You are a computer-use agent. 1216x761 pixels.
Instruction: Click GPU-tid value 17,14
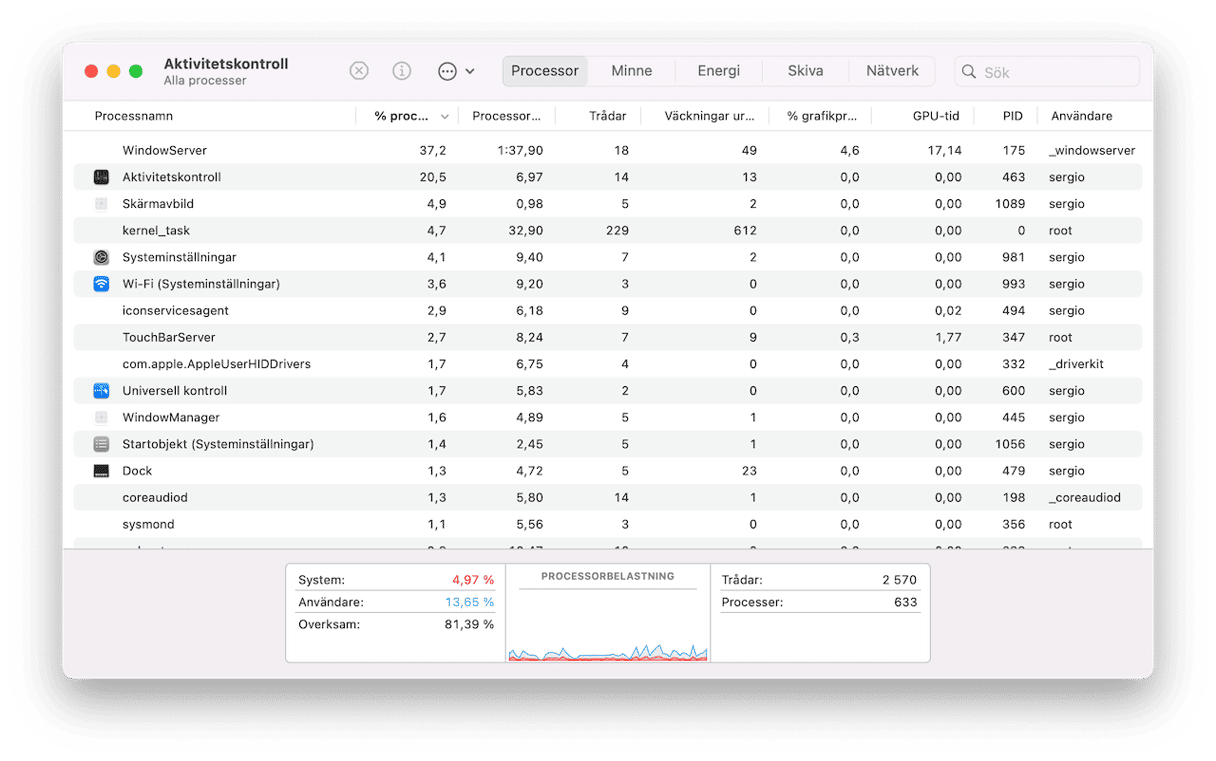[x=944, y=150]
